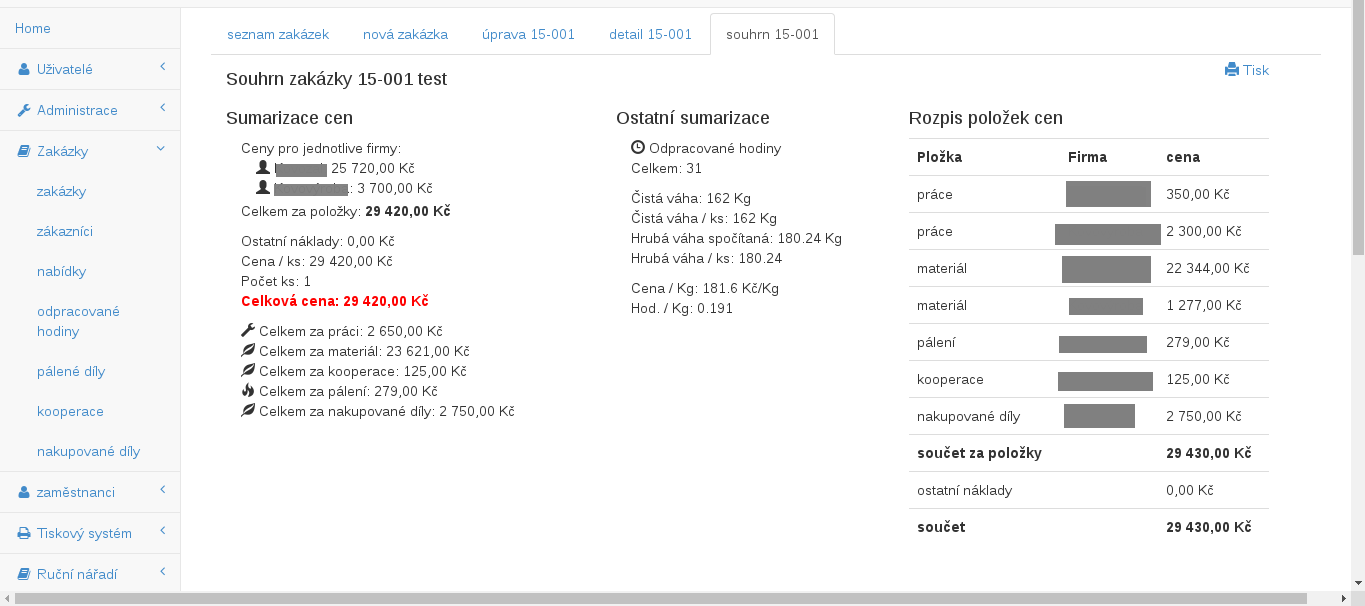Expand the zaměstnanci menu arrow
This screenshot has width=1365, height=606.
[162, 490]
